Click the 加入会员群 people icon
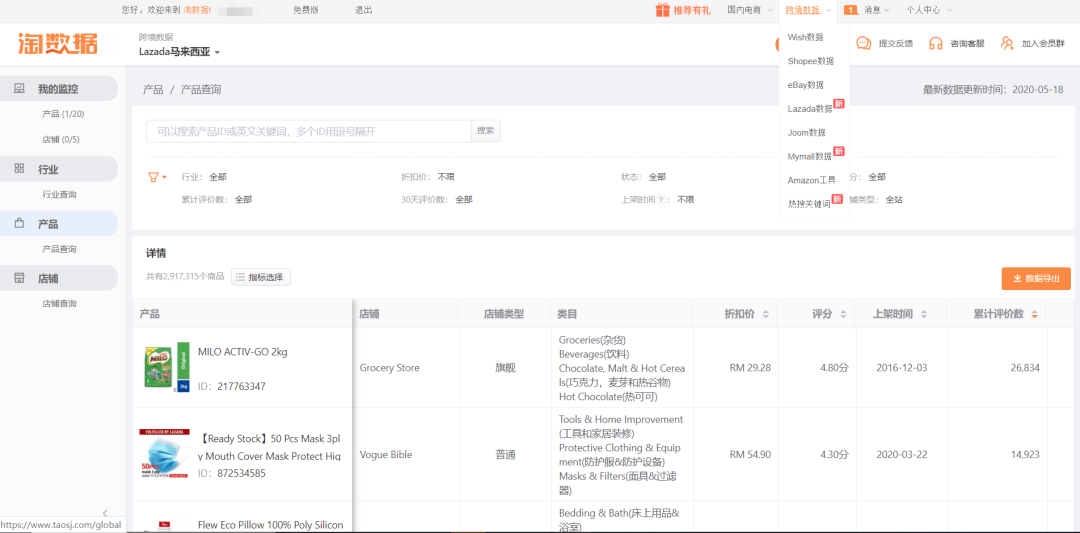The width and height of the screenshot is (1080, 533). pyautogui.click(x=1007, y=43)
